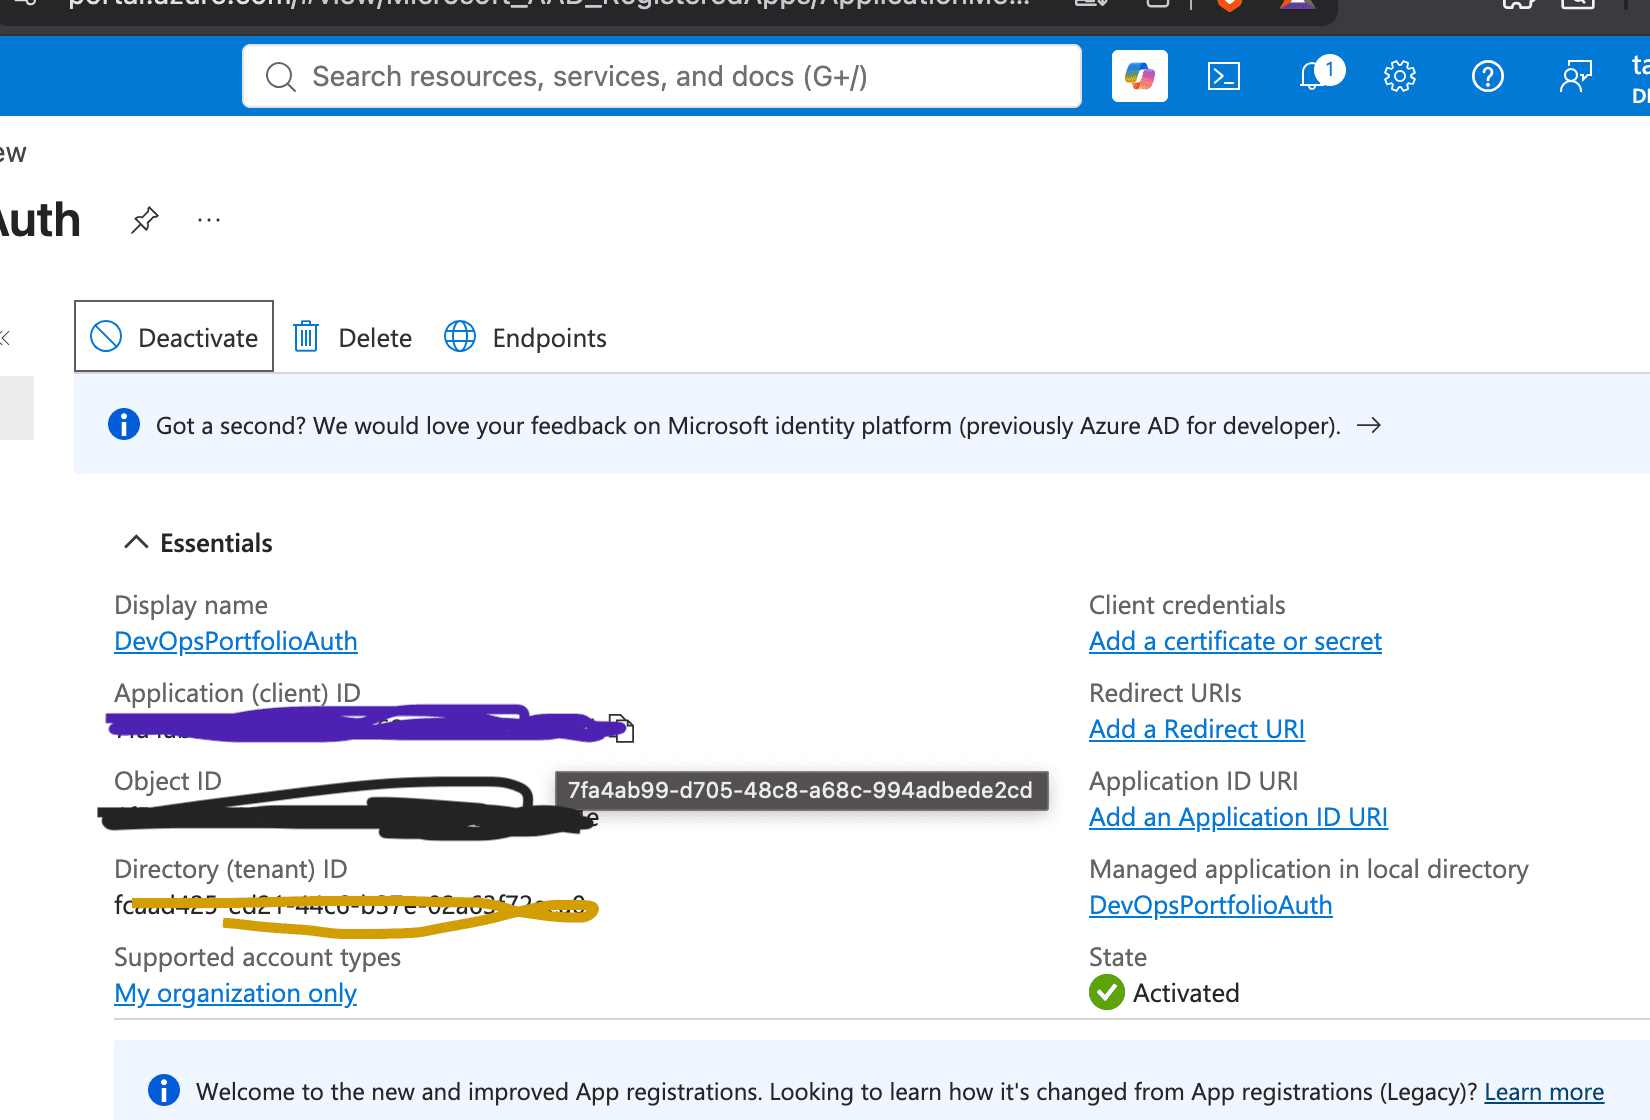This screenshot has width=1650, height=1120.
Task: Add an Application ID URI
Action: [x=1238, y=817]
